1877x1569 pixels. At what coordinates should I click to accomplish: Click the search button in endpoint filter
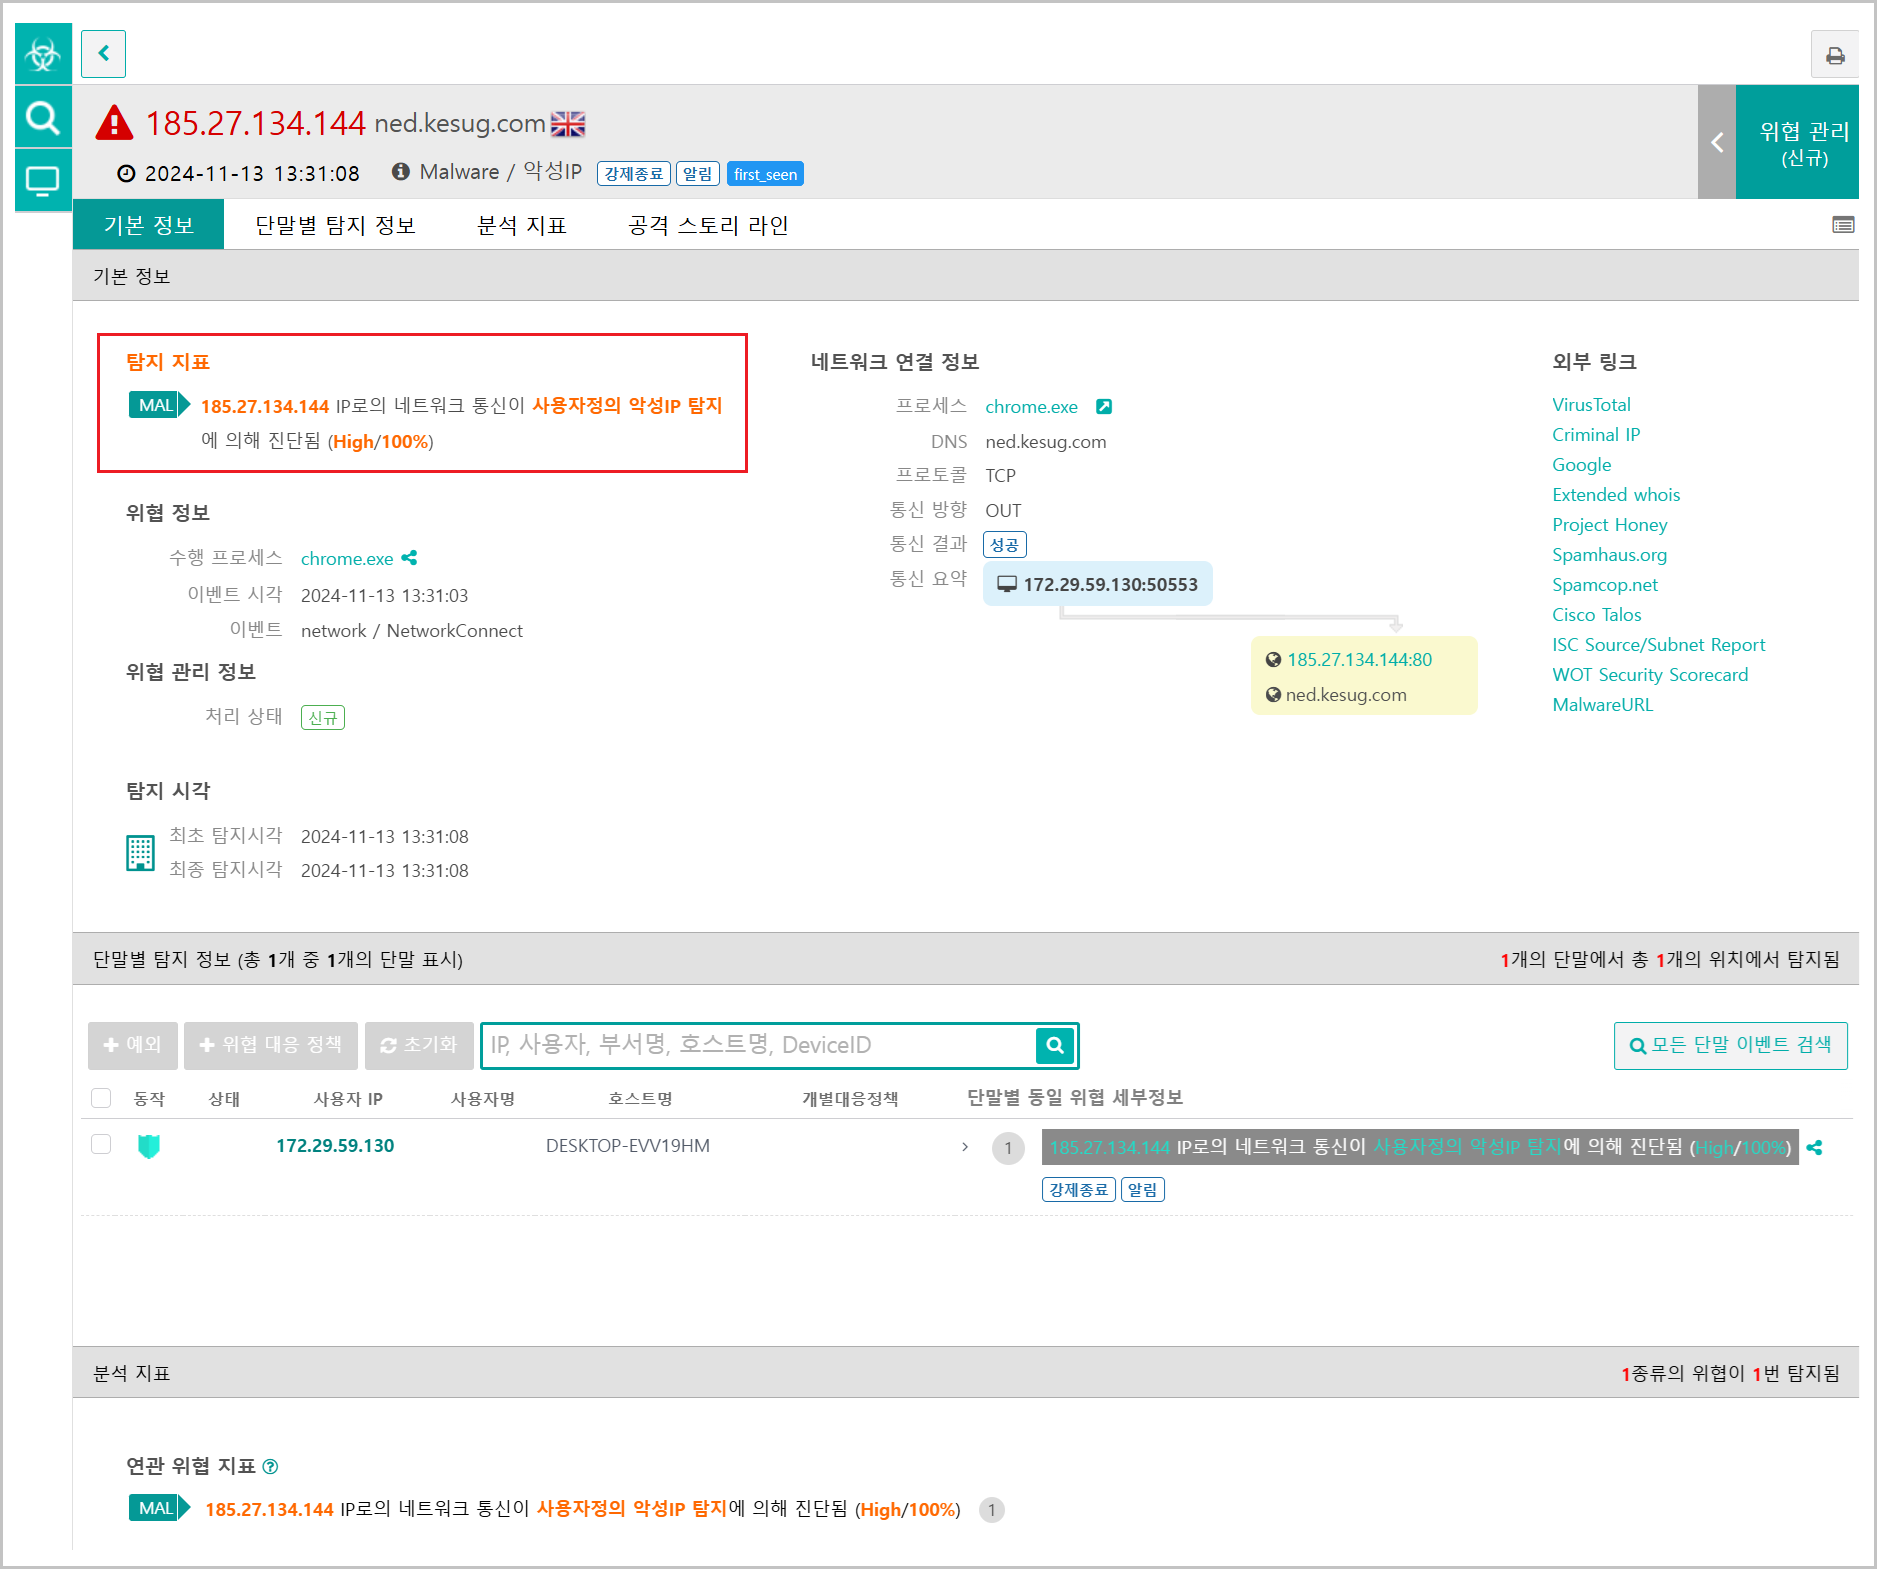pyautogui.click(x=1054, y=1045)
